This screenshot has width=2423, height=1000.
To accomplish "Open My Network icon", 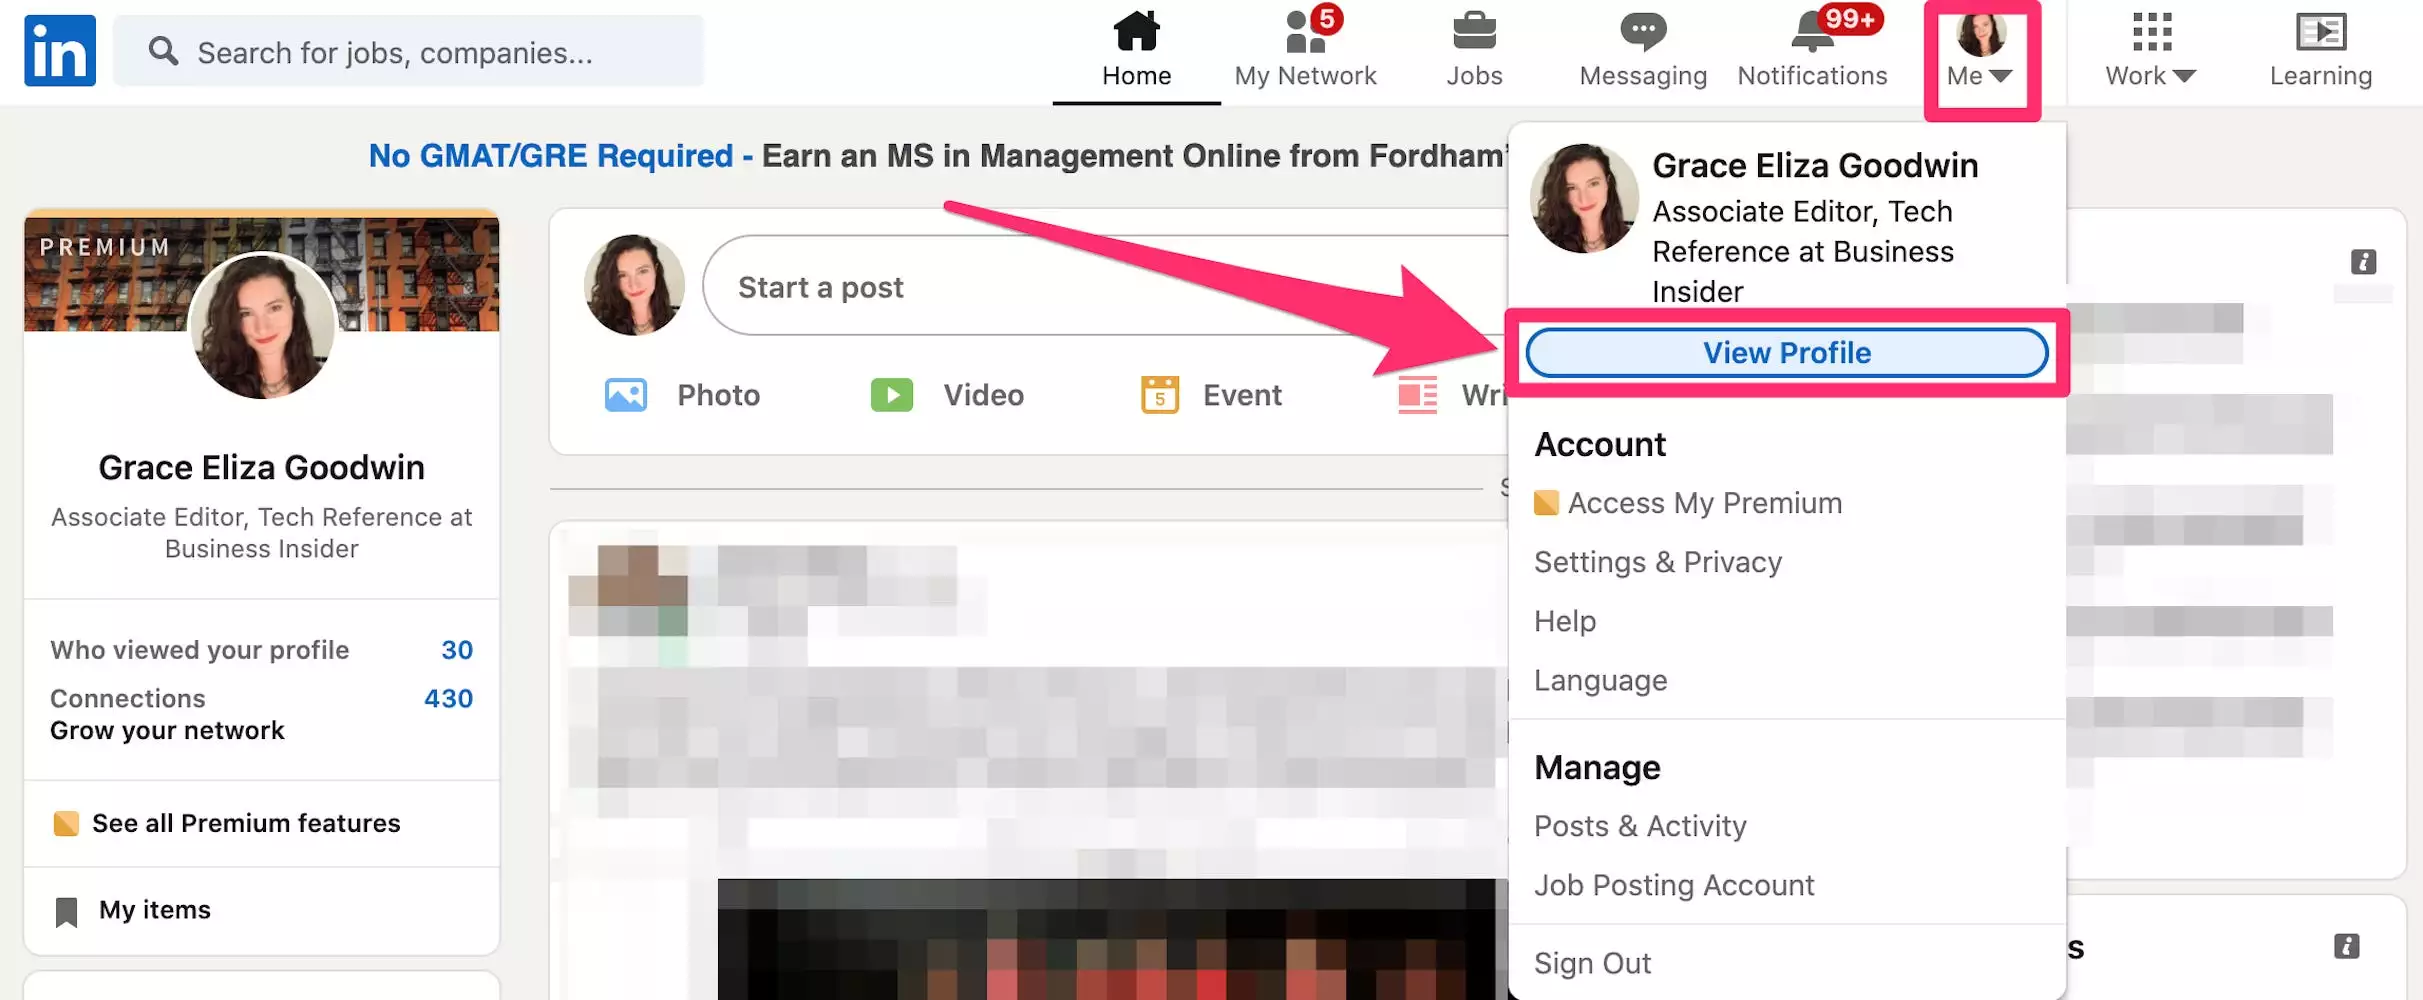I will pyautogui.click(x=1304, y=33).
